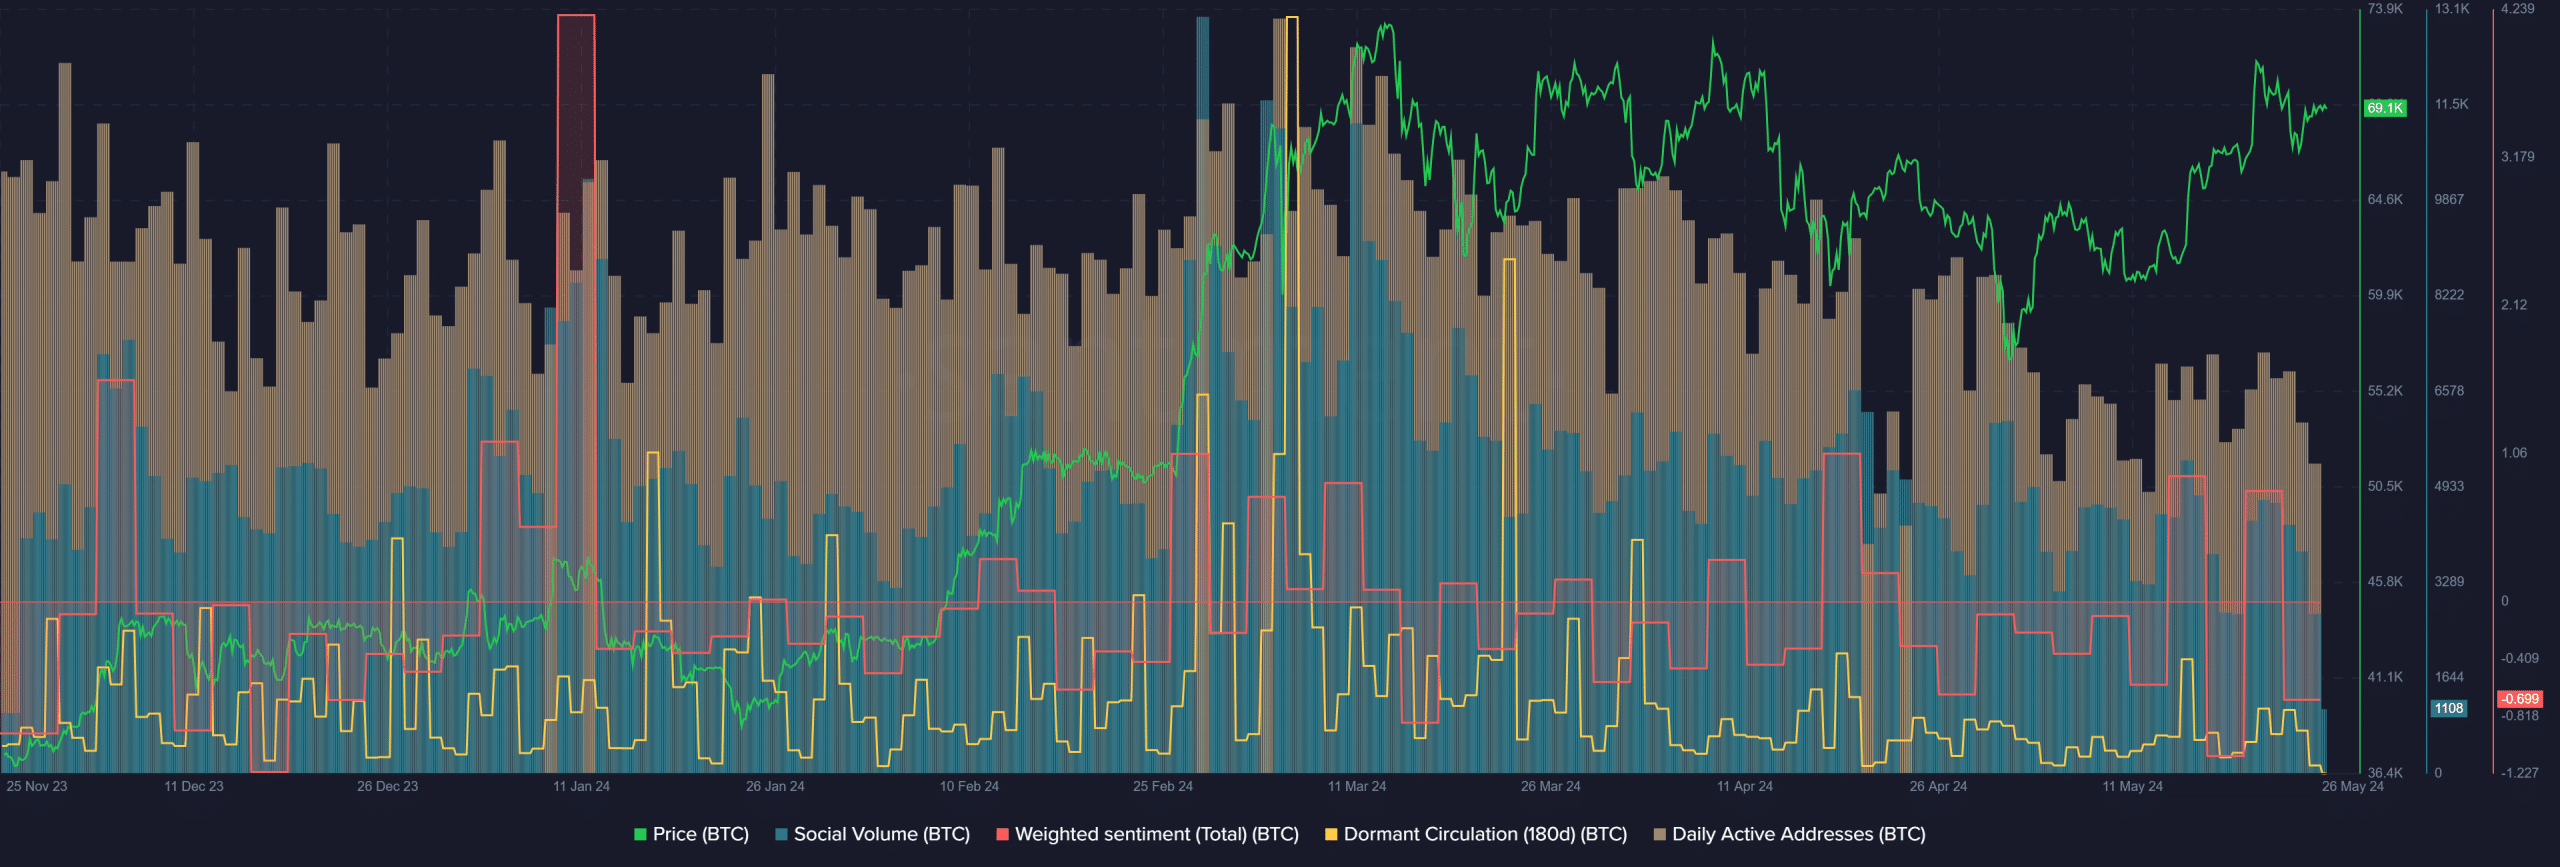Click the 13.1K social volume axis label
The width and height of the screenshot is (2560, 867).
tap(2452, 9)
